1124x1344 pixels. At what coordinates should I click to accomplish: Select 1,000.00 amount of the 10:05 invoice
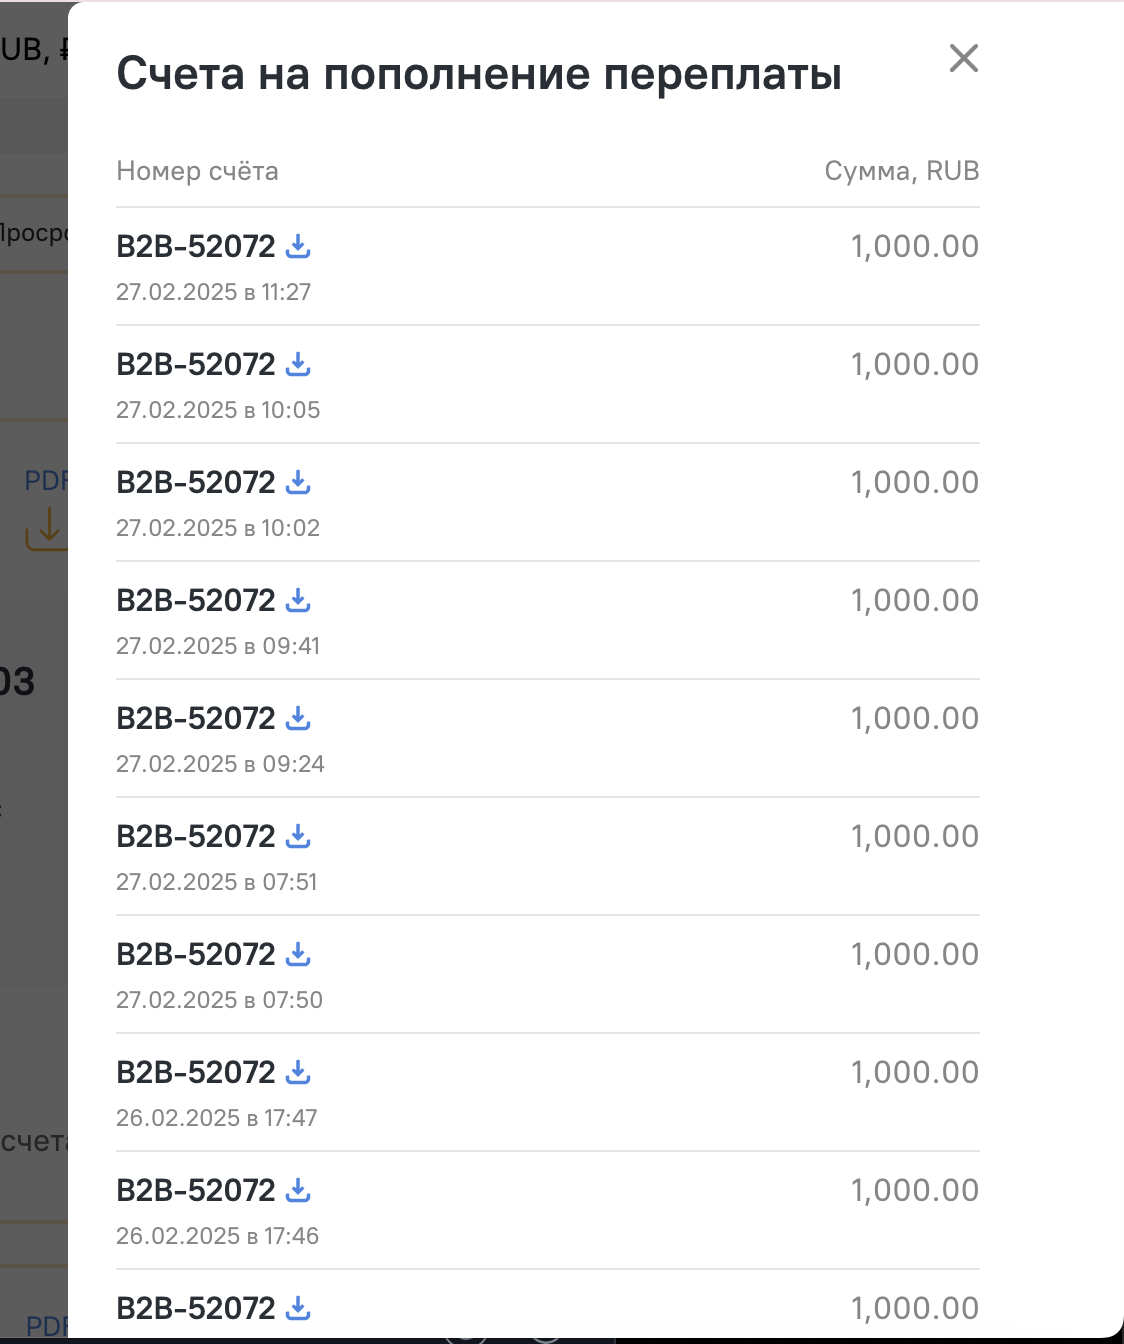[915, 364]
